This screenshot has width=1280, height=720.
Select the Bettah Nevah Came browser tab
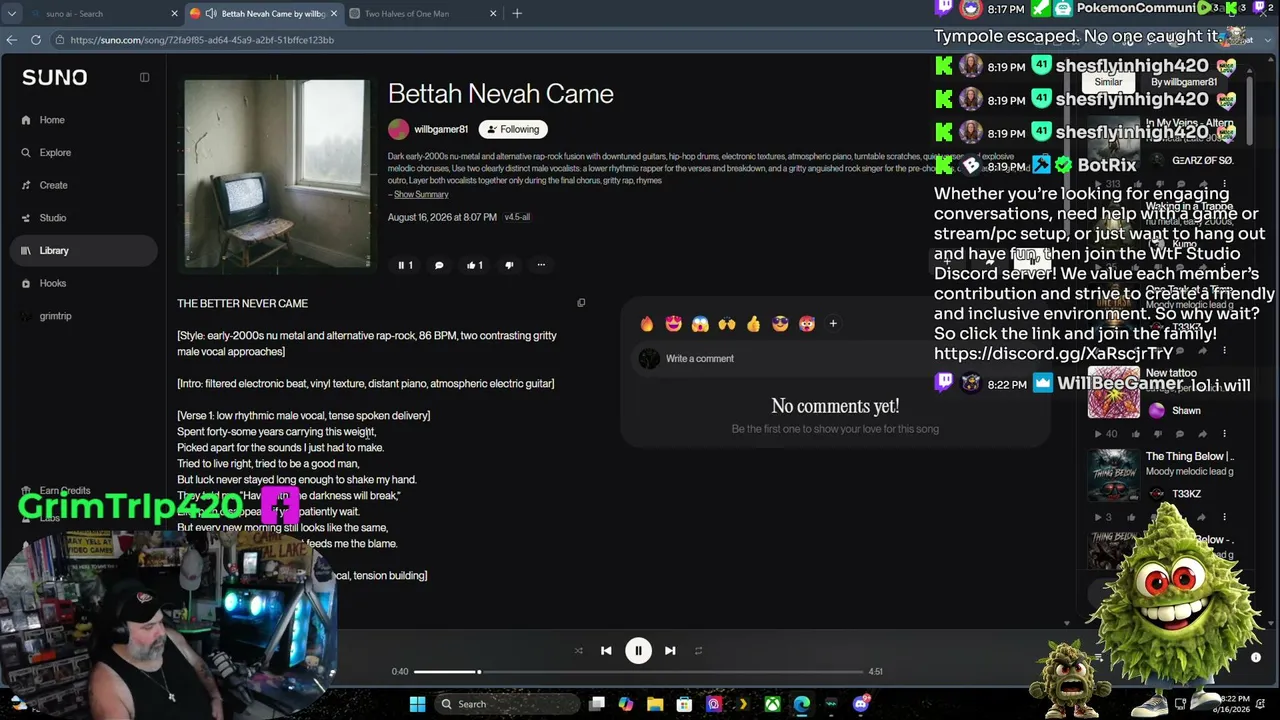click(262, 14)
